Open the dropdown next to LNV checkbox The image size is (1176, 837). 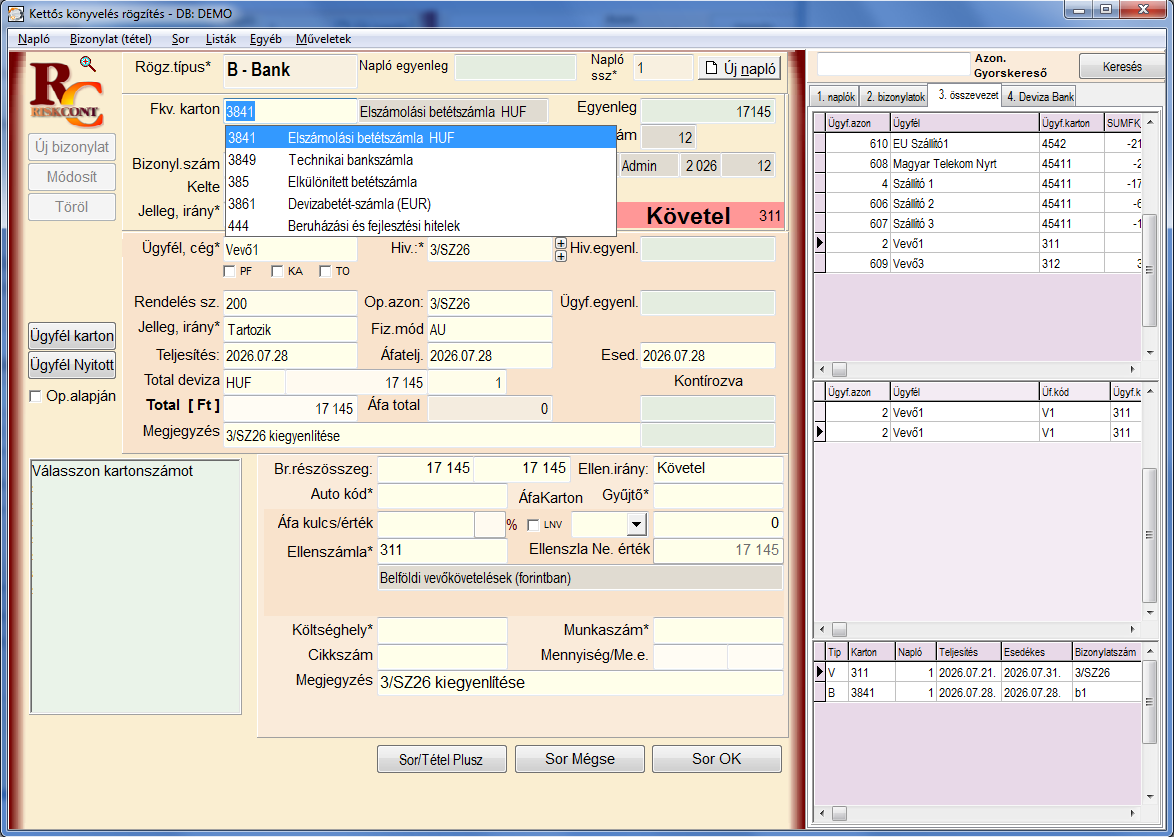pos(637,524)
